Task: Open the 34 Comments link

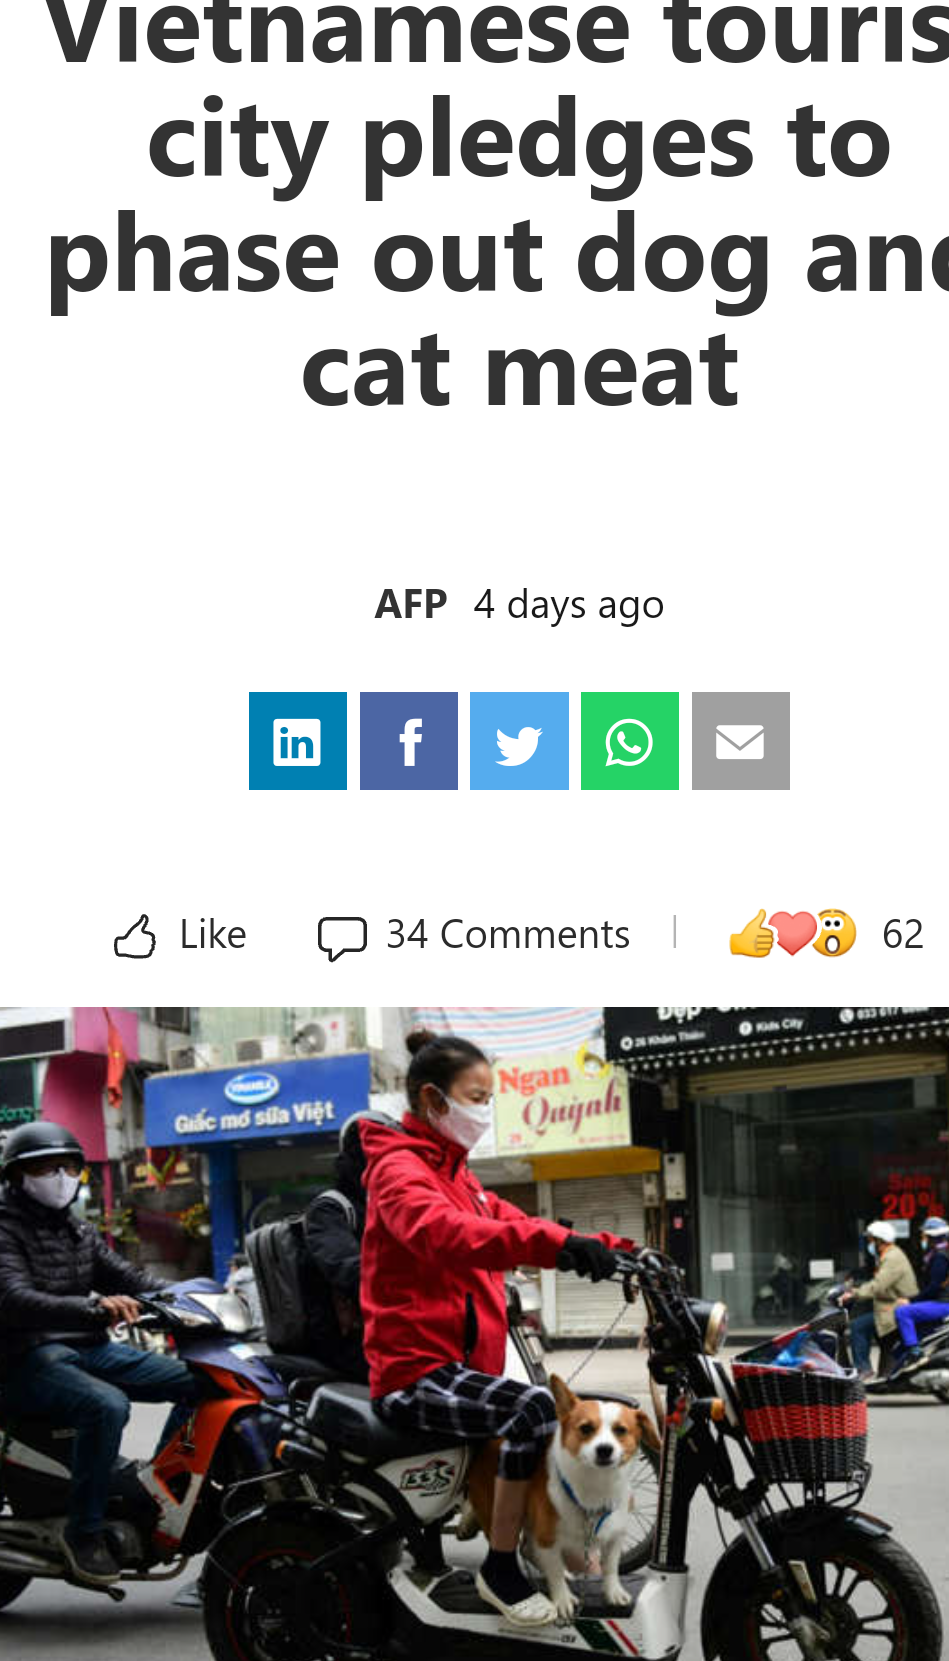Action: tap(508, 934)
